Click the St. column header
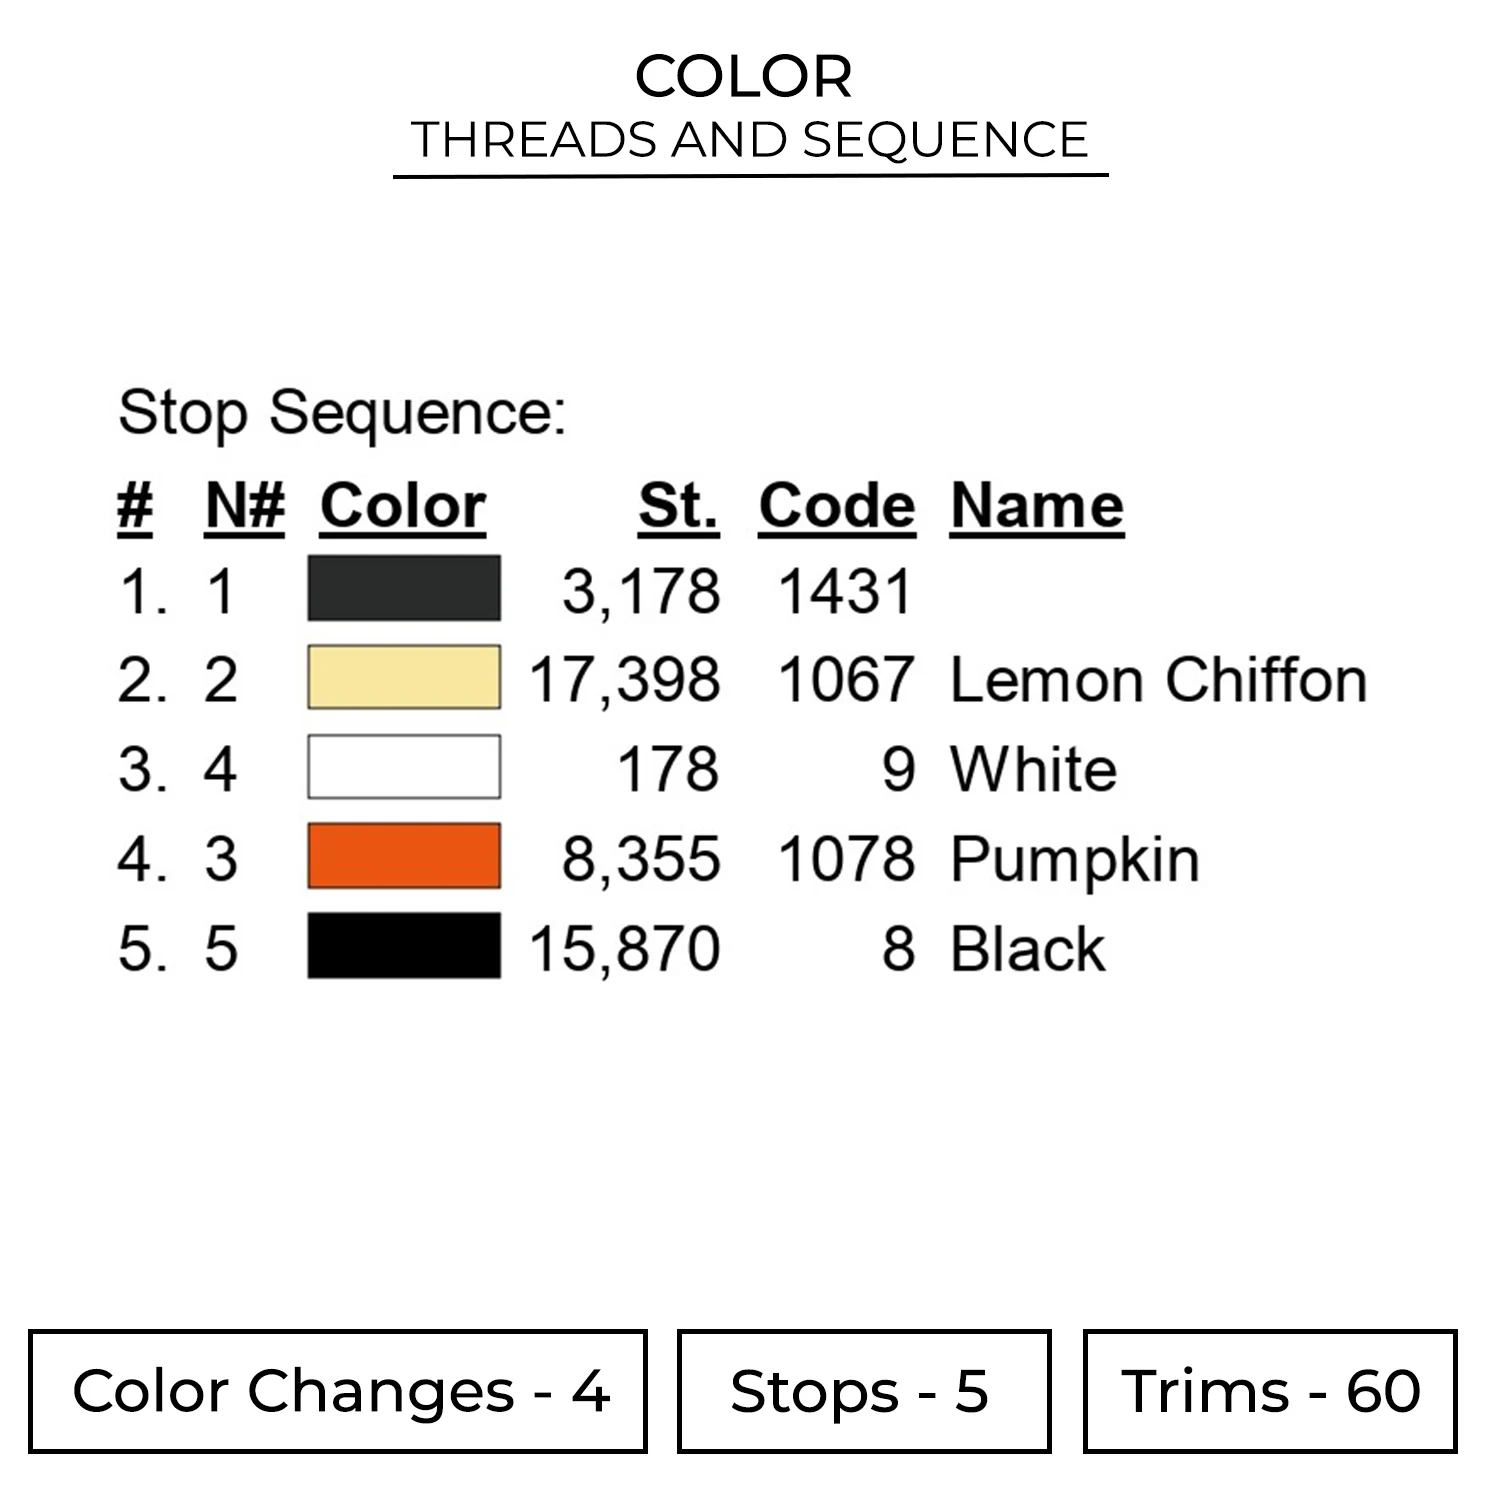Image resolution: width=1500 pixels, height=1500 pixels. (678, 506)
